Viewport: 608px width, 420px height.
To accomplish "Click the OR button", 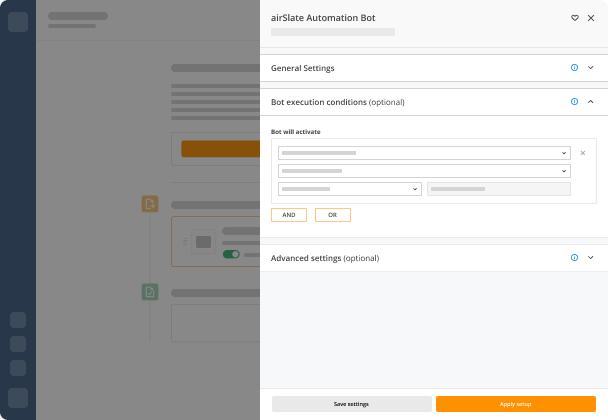I will tap(333, 215).
